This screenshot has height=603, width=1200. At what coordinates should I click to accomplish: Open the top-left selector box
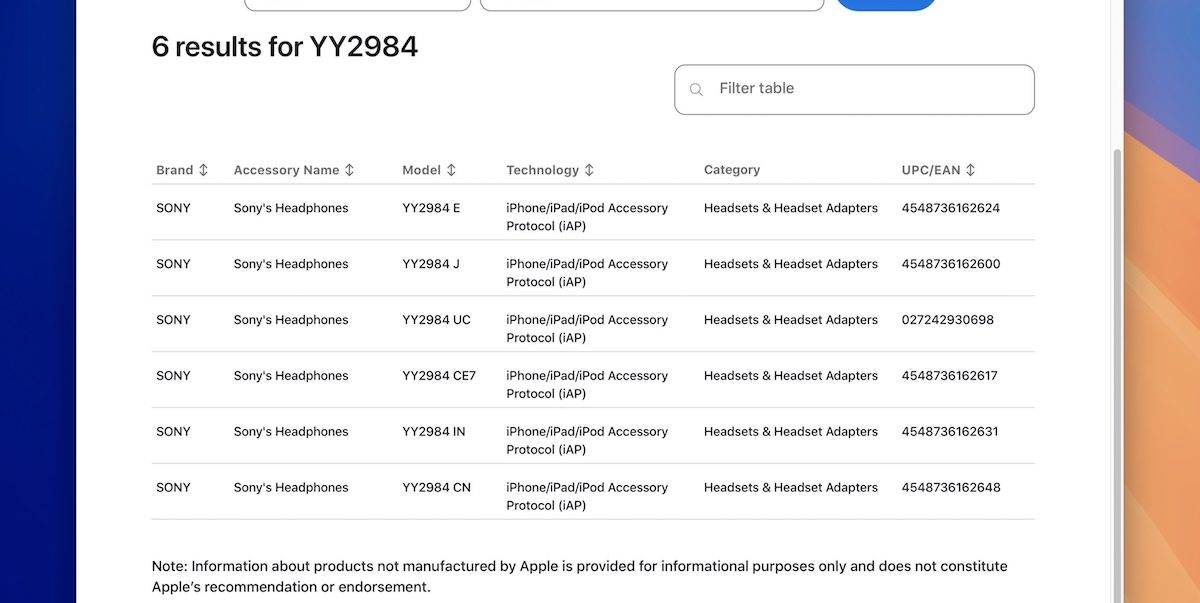tap(357, 4)
